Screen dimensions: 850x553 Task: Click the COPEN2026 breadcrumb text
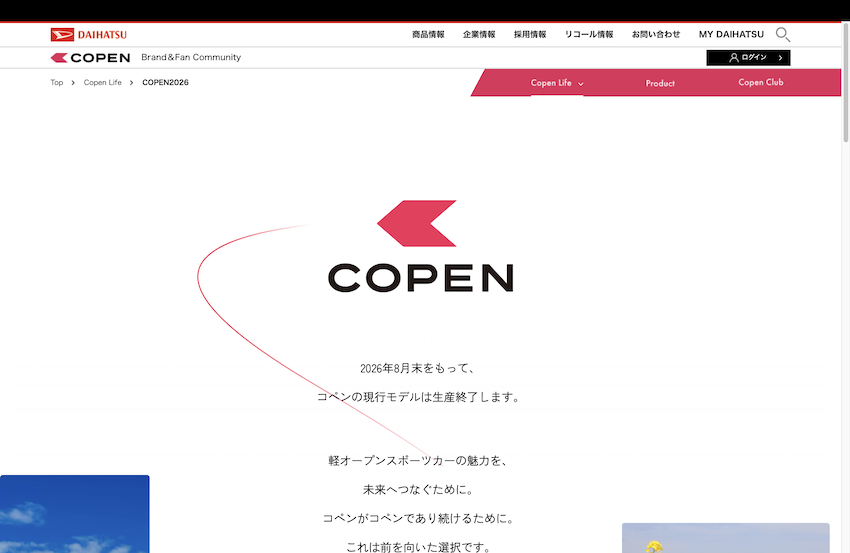tap(165, 82)
